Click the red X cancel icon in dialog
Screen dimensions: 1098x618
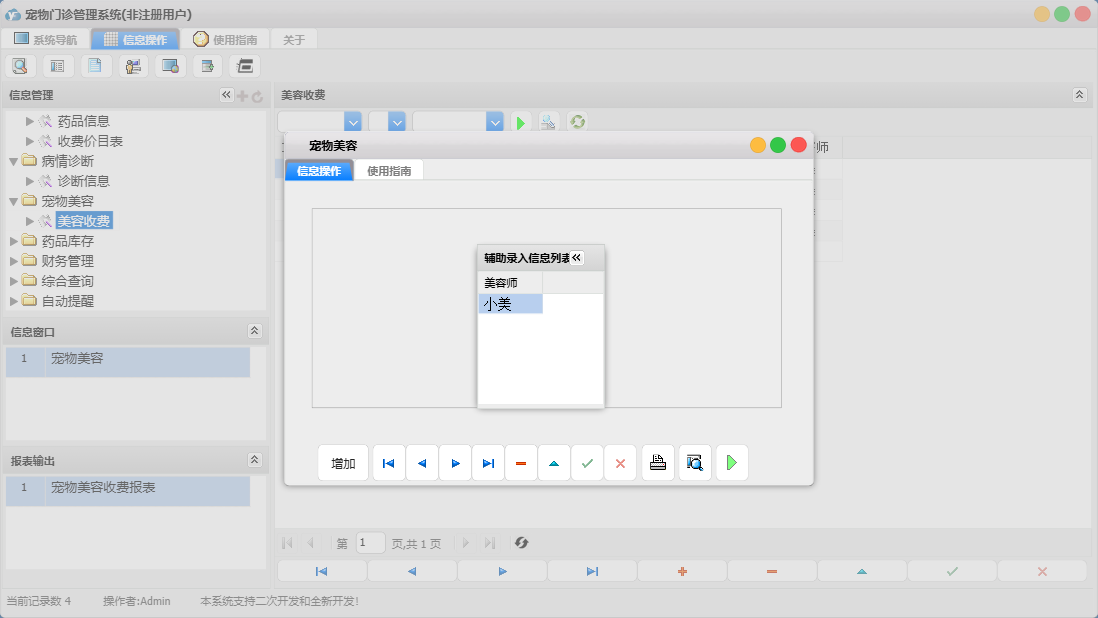[x=620, y=463]
